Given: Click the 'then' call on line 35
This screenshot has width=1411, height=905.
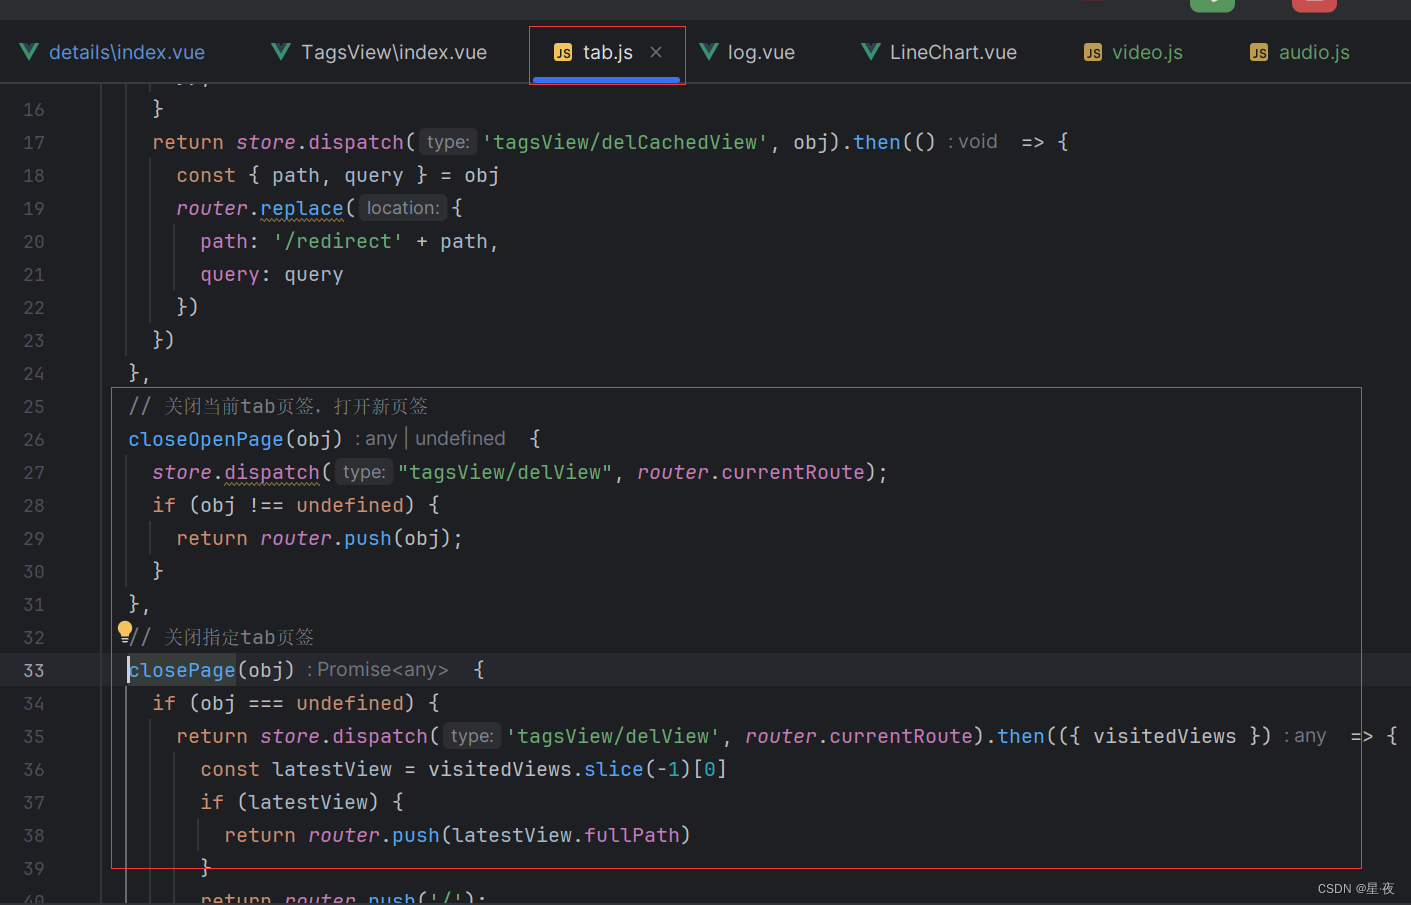Looking at the screenshot, I should (1021, 736).
